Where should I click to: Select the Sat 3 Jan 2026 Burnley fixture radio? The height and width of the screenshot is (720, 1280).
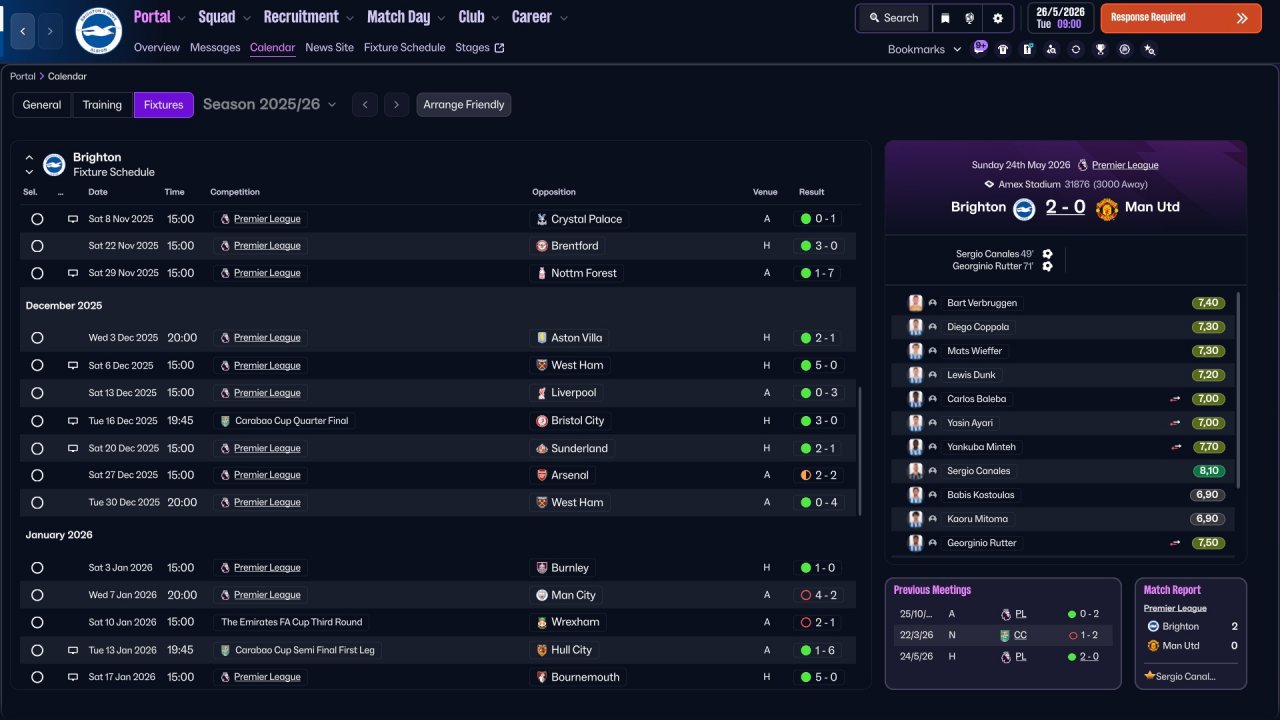[x=37, y=568]
